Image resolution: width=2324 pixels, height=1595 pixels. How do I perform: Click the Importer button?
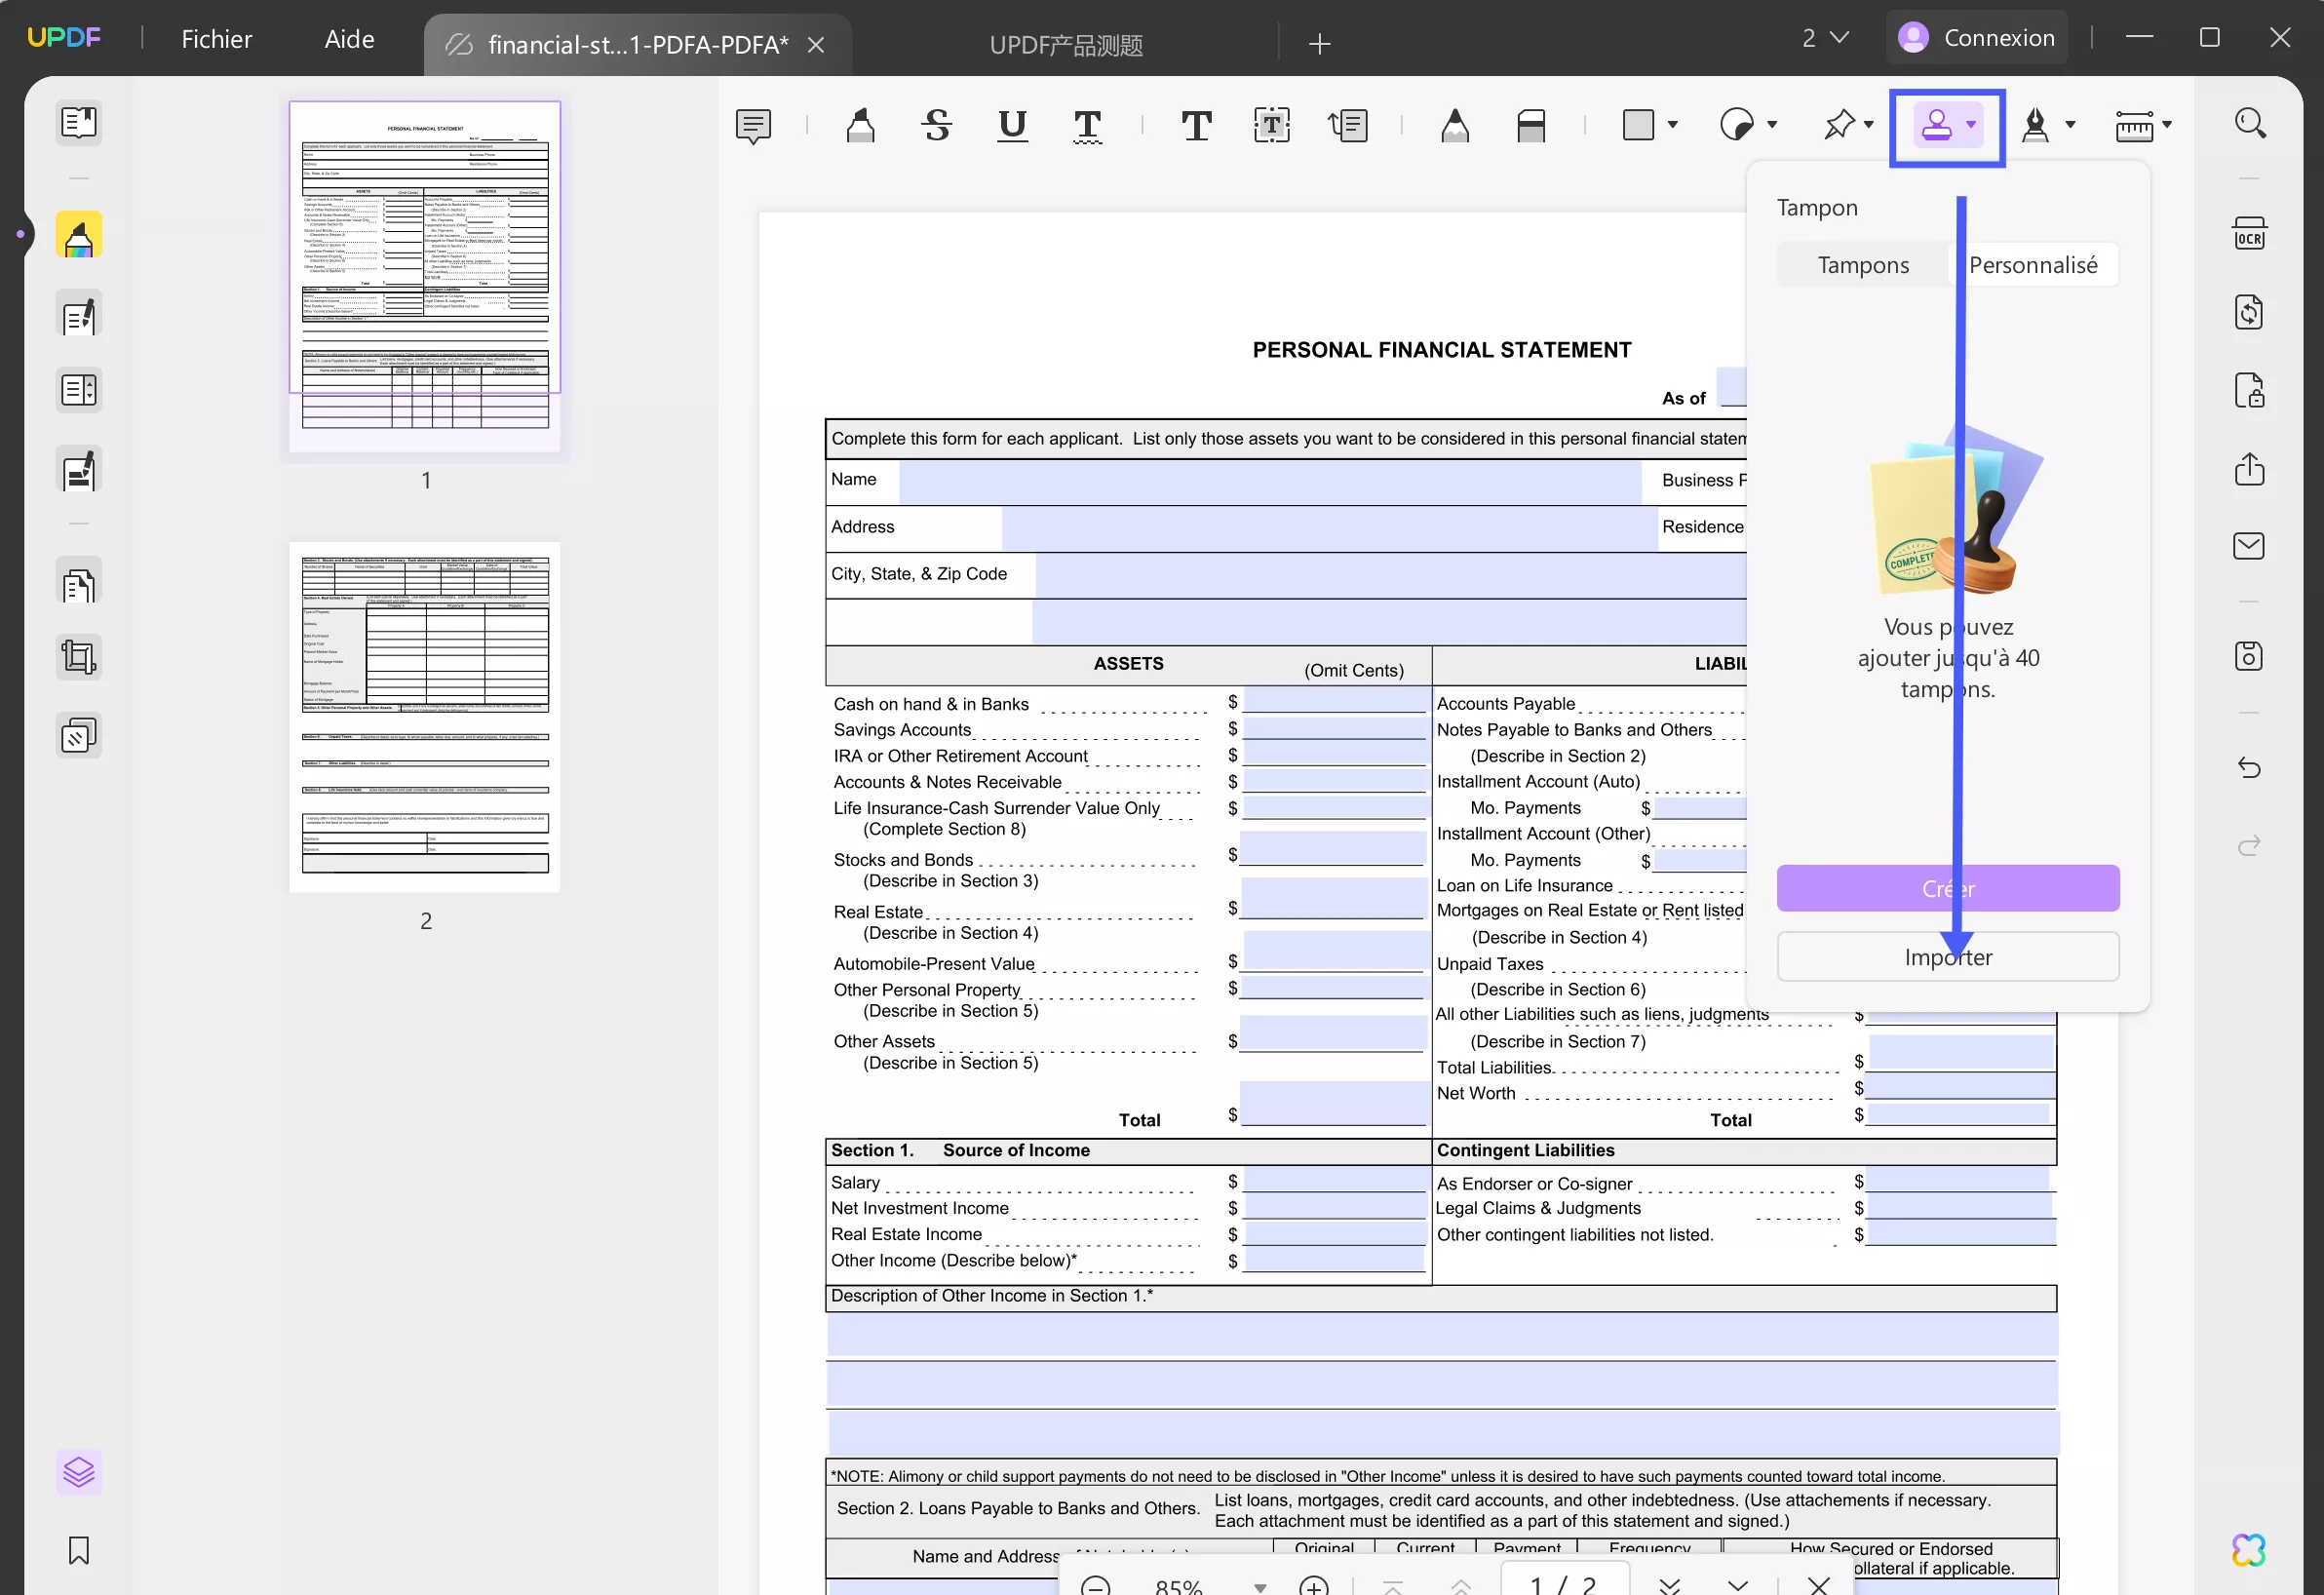1947,957
